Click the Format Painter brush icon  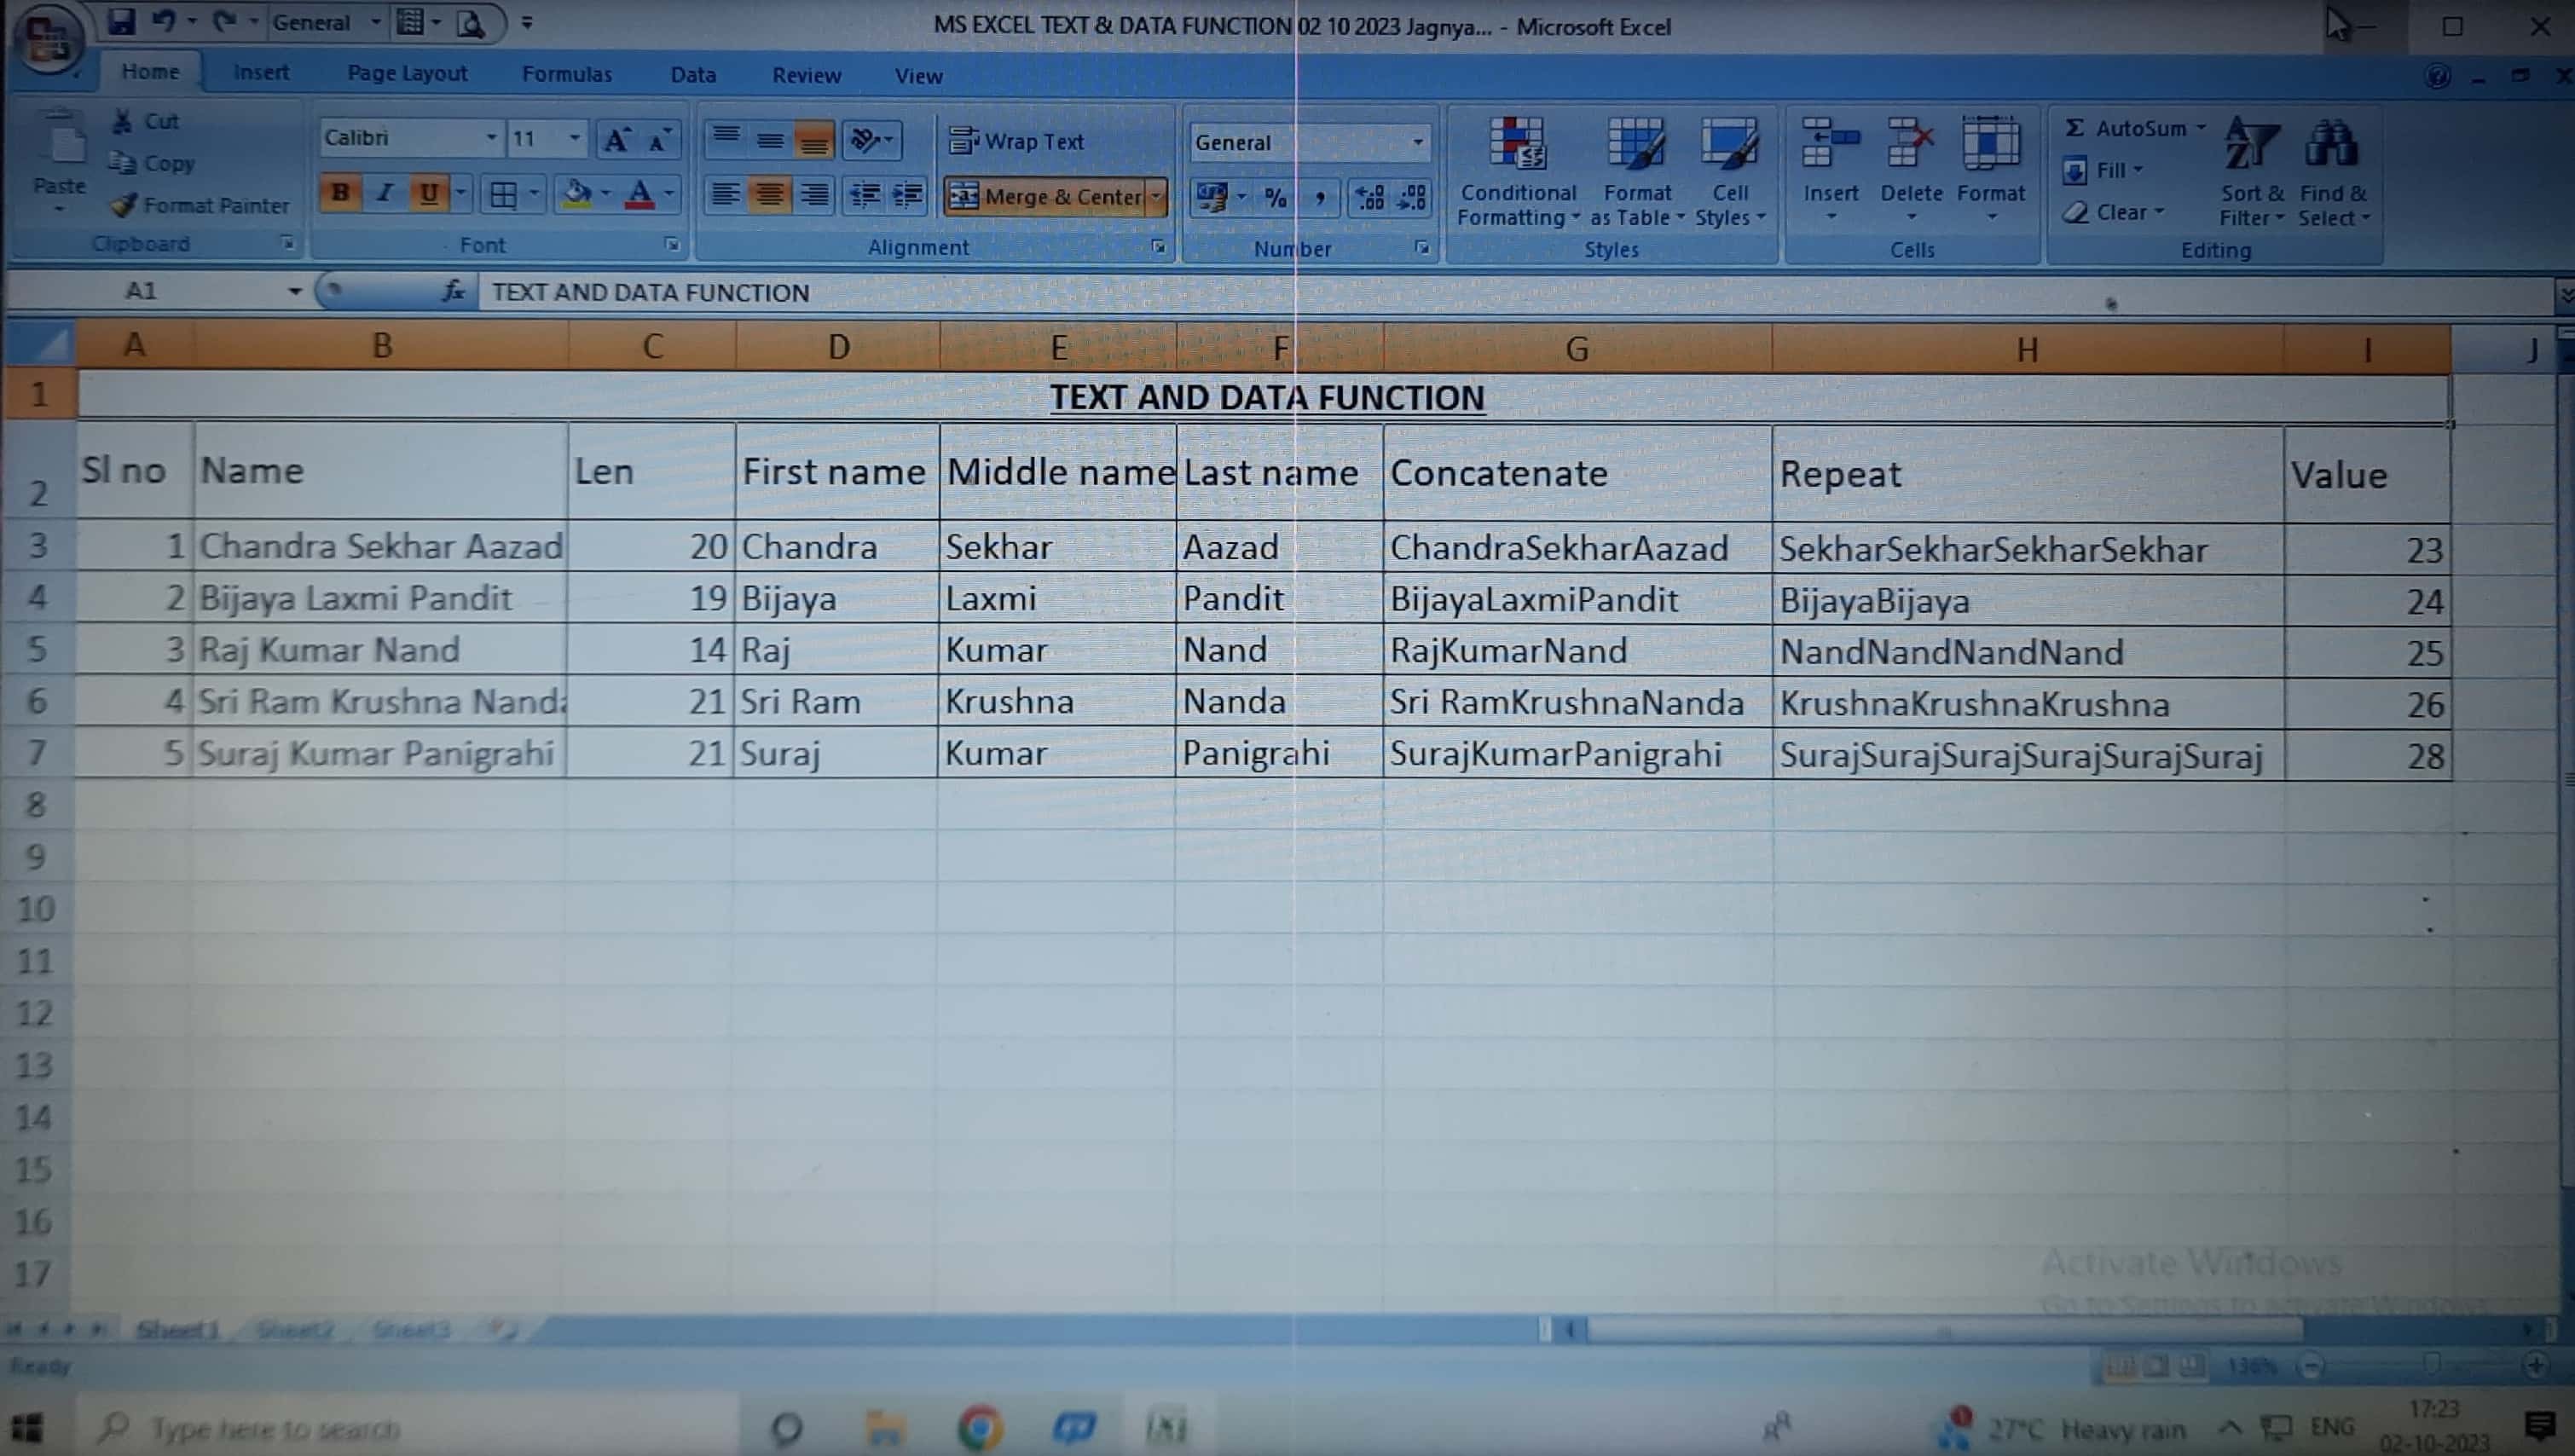[x=125, y=205]
